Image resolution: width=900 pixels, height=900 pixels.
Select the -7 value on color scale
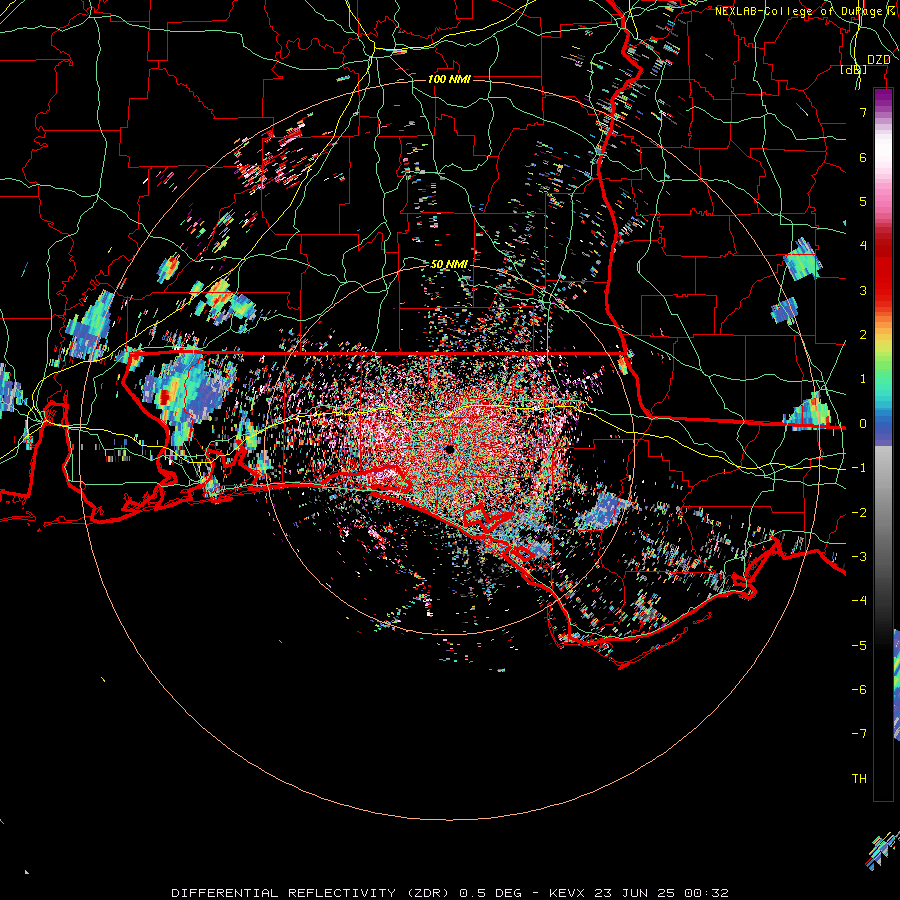point(859,734)
